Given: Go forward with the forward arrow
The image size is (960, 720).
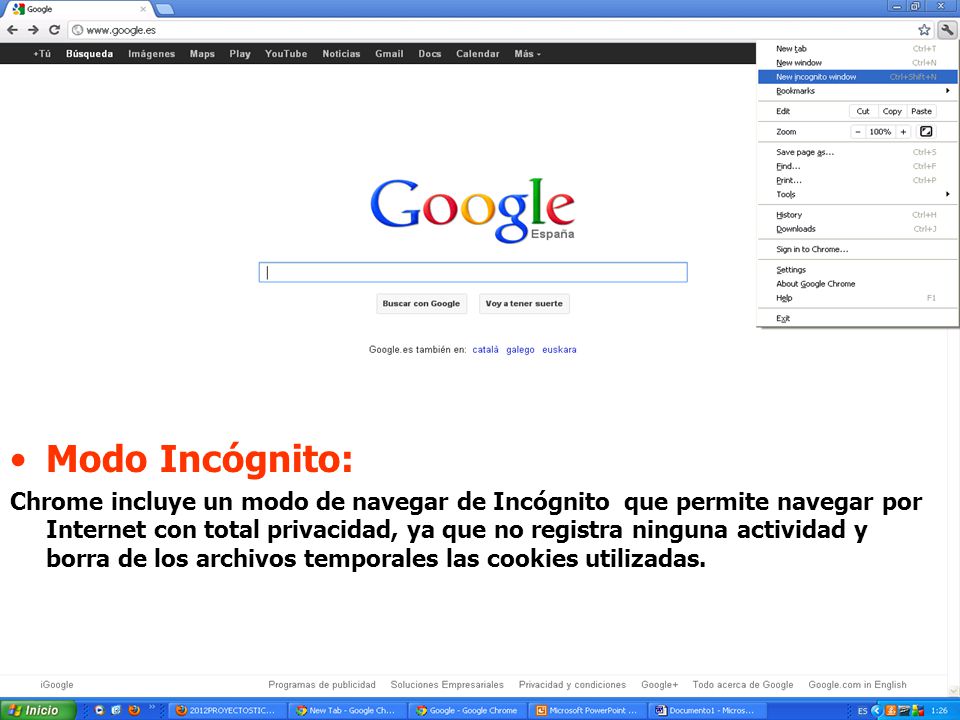Looking at the screenshot, I should 33,30.
